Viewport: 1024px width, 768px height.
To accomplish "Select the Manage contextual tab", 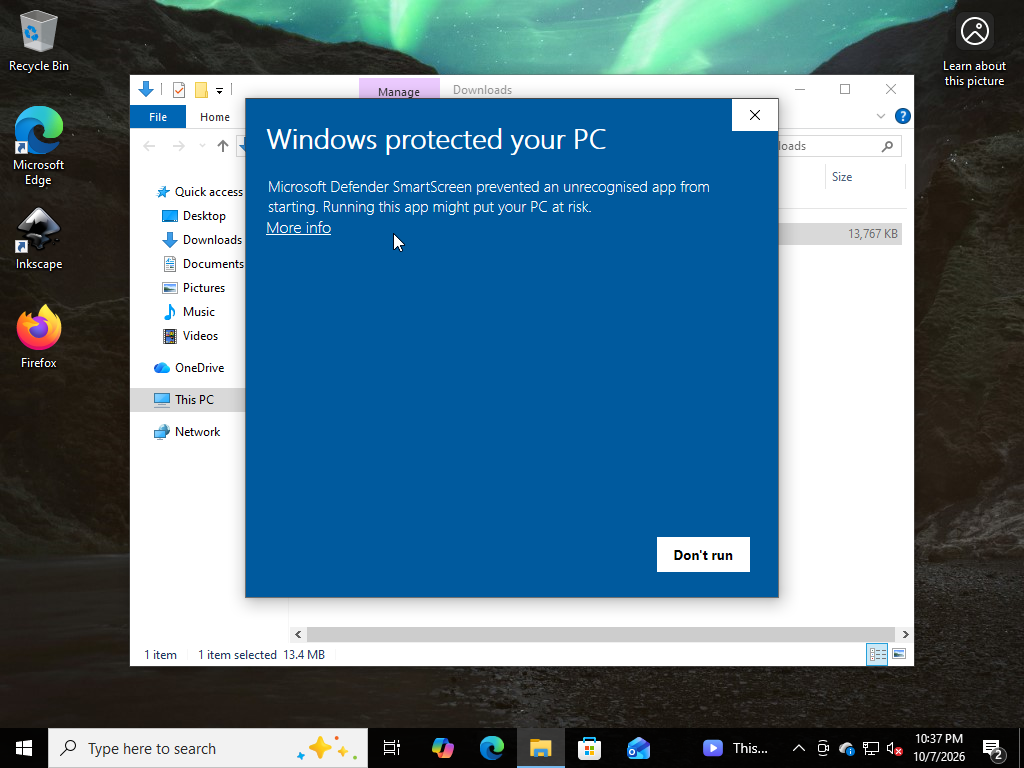I will (x=399, y=91).
